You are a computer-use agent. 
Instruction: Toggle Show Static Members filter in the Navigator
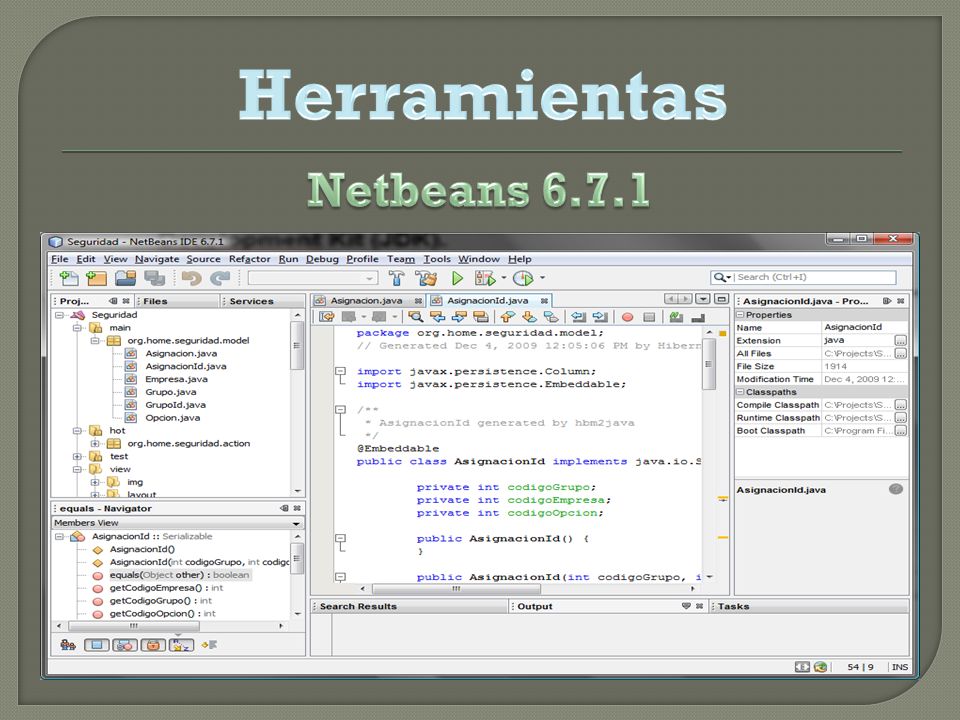[x=125, y=645]
